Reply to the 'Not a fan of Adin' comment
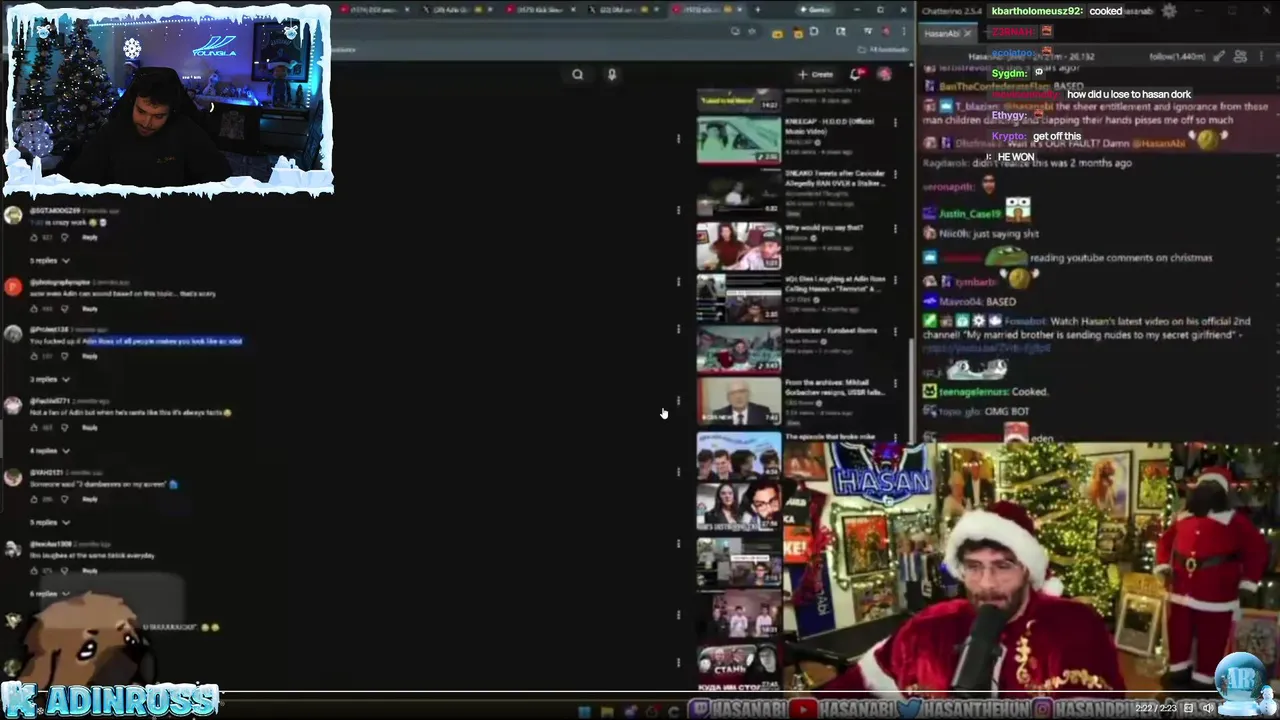The image size is (1280, 720). click(x=90, y=427)
